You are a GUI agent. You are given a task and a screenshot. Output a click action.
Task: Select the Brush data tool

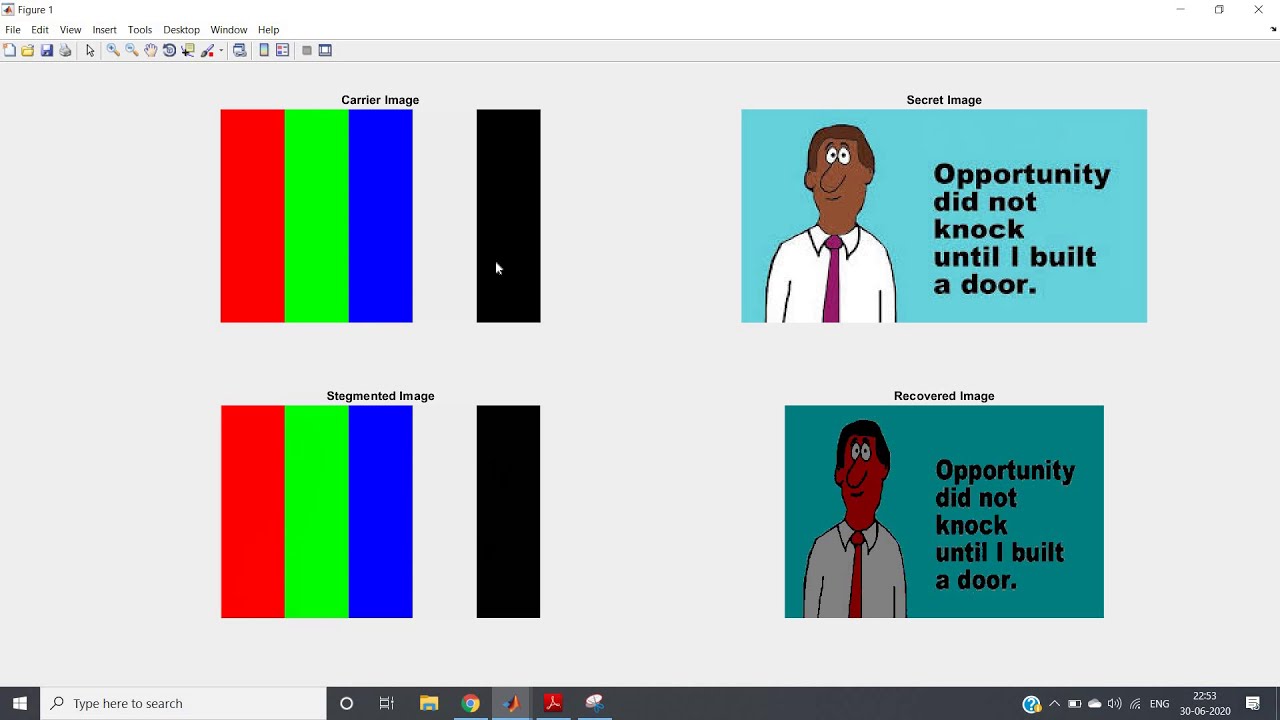click(x=208, y=50)
